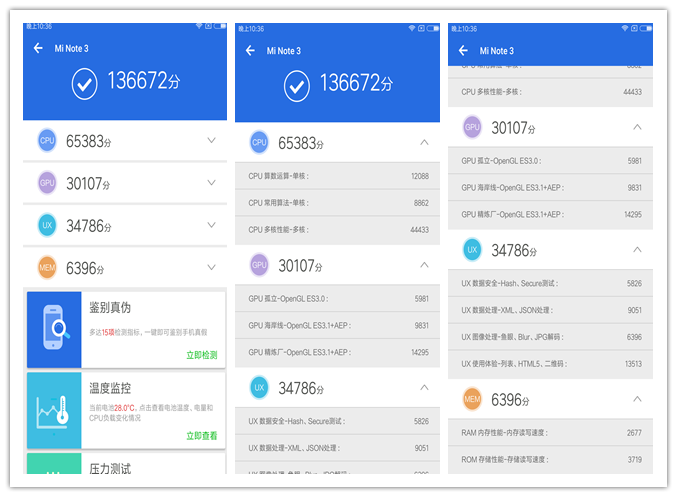Collapse the CPU section in middle screen

pos(424,142)
